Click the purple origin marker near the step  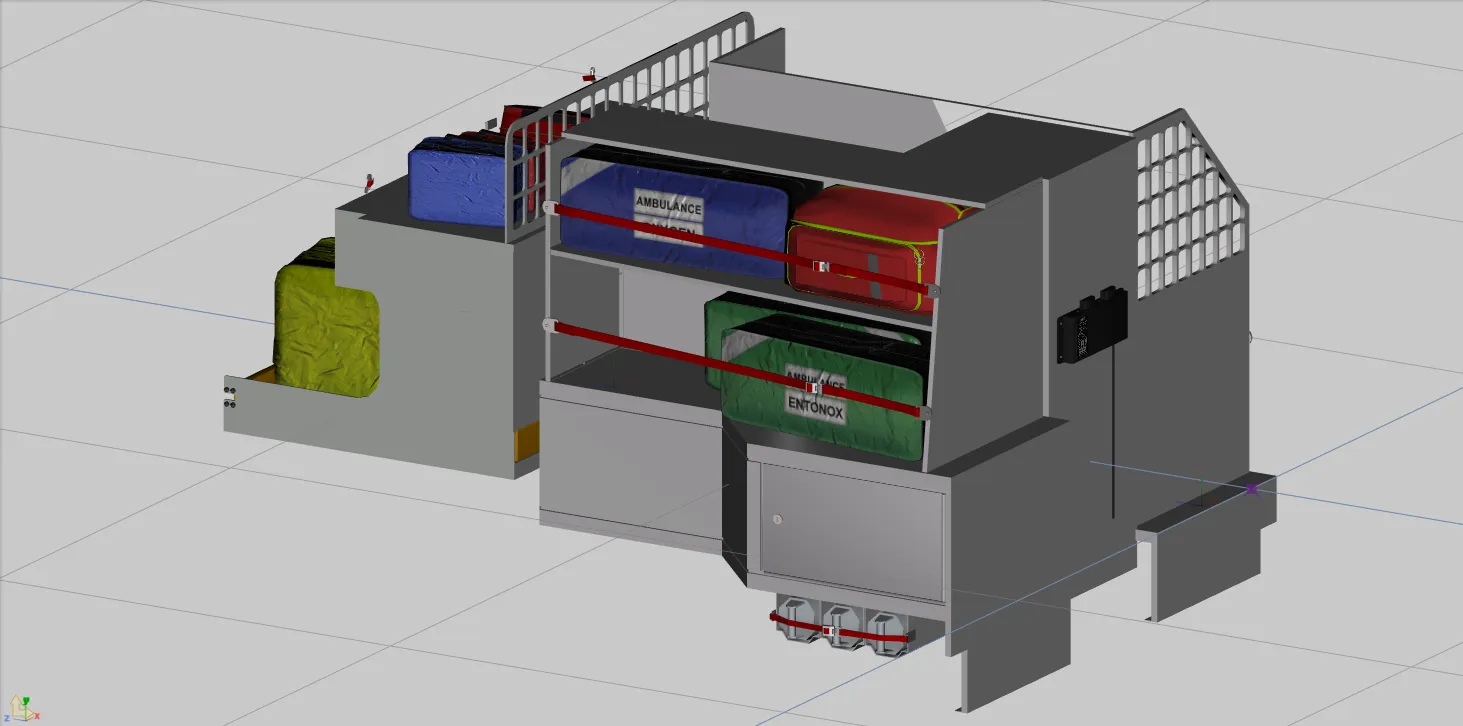[1252, 489]
